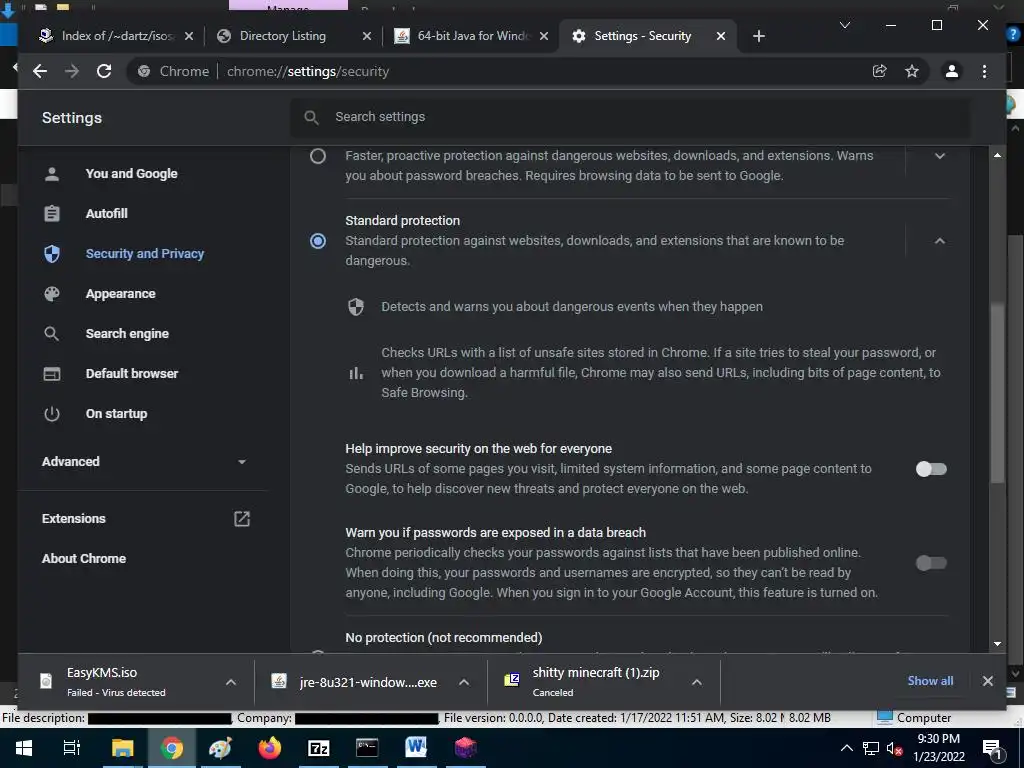The width and height of the screenshot is (1024, 768).
Task: Close the 64-bit Java for Windows tab
Action: [543, 36]
